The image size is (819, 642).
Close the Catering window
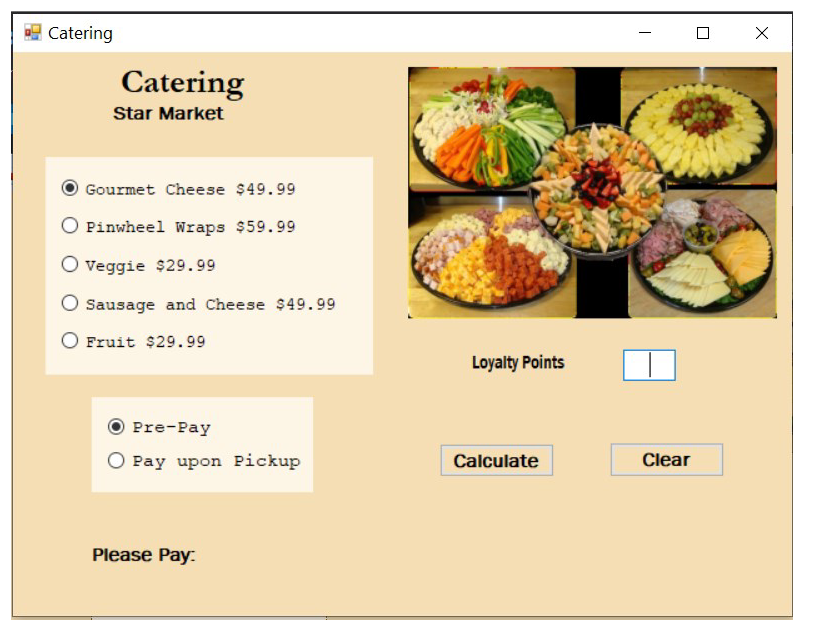pyautogui.click(x=762, y=33)
